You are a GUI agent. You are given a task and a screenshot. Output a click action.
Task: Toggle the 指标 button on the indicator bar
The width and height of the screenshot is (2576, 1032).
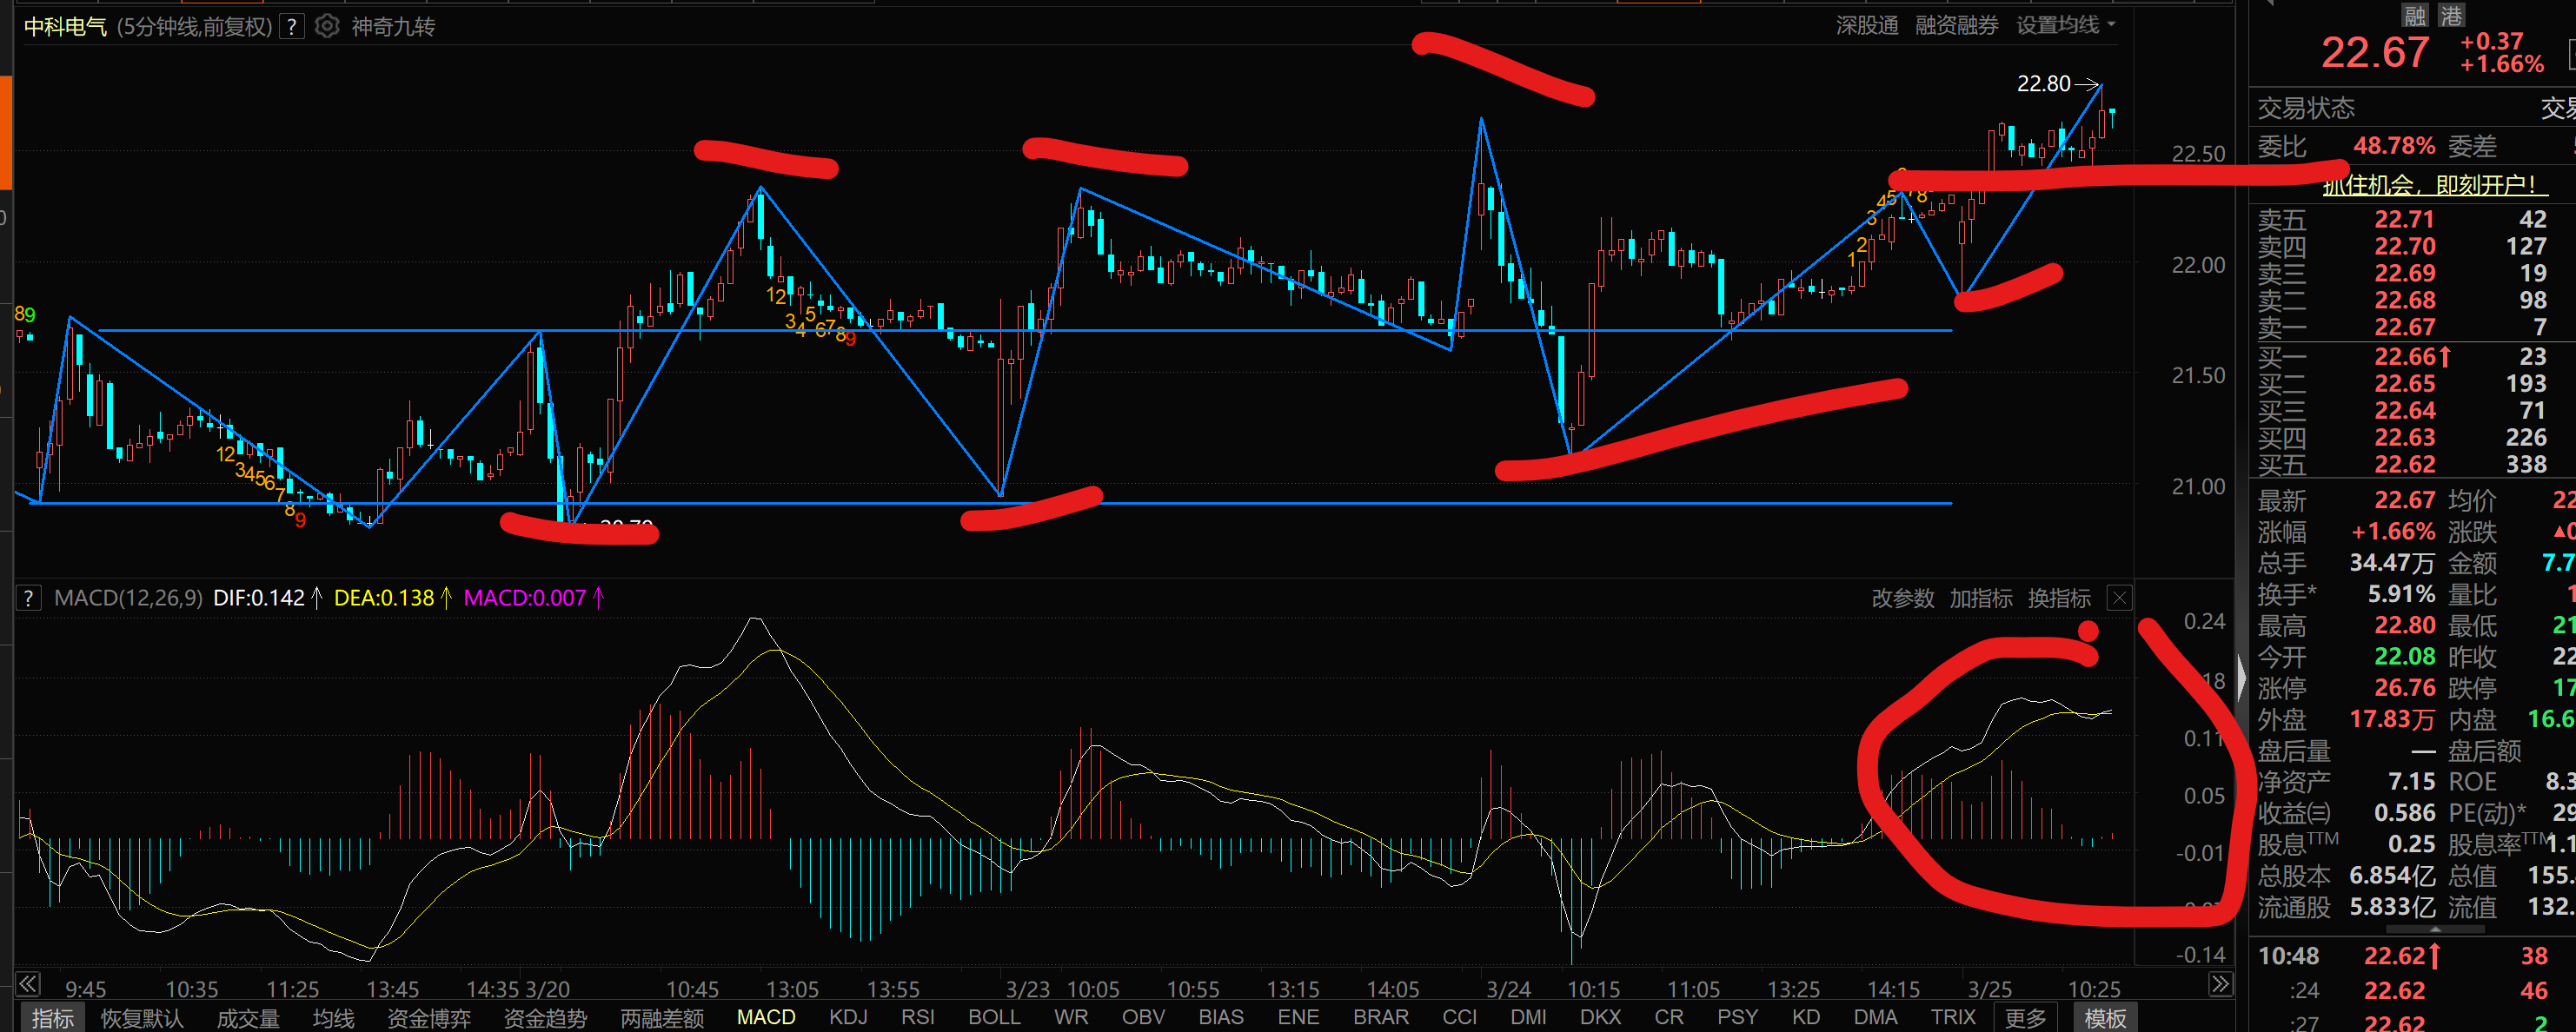pos(52,1017)
